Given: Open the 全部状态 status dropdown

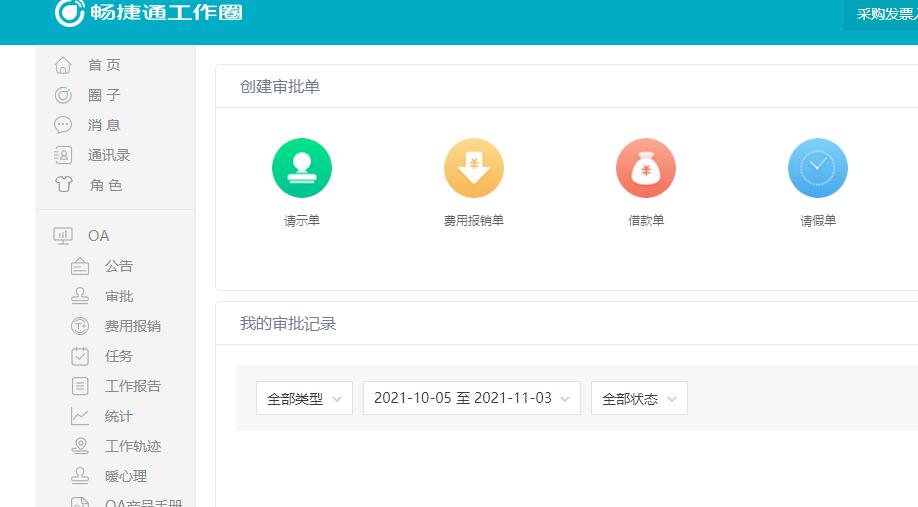Looking at the screenshot, I should (x=639, y=398).
